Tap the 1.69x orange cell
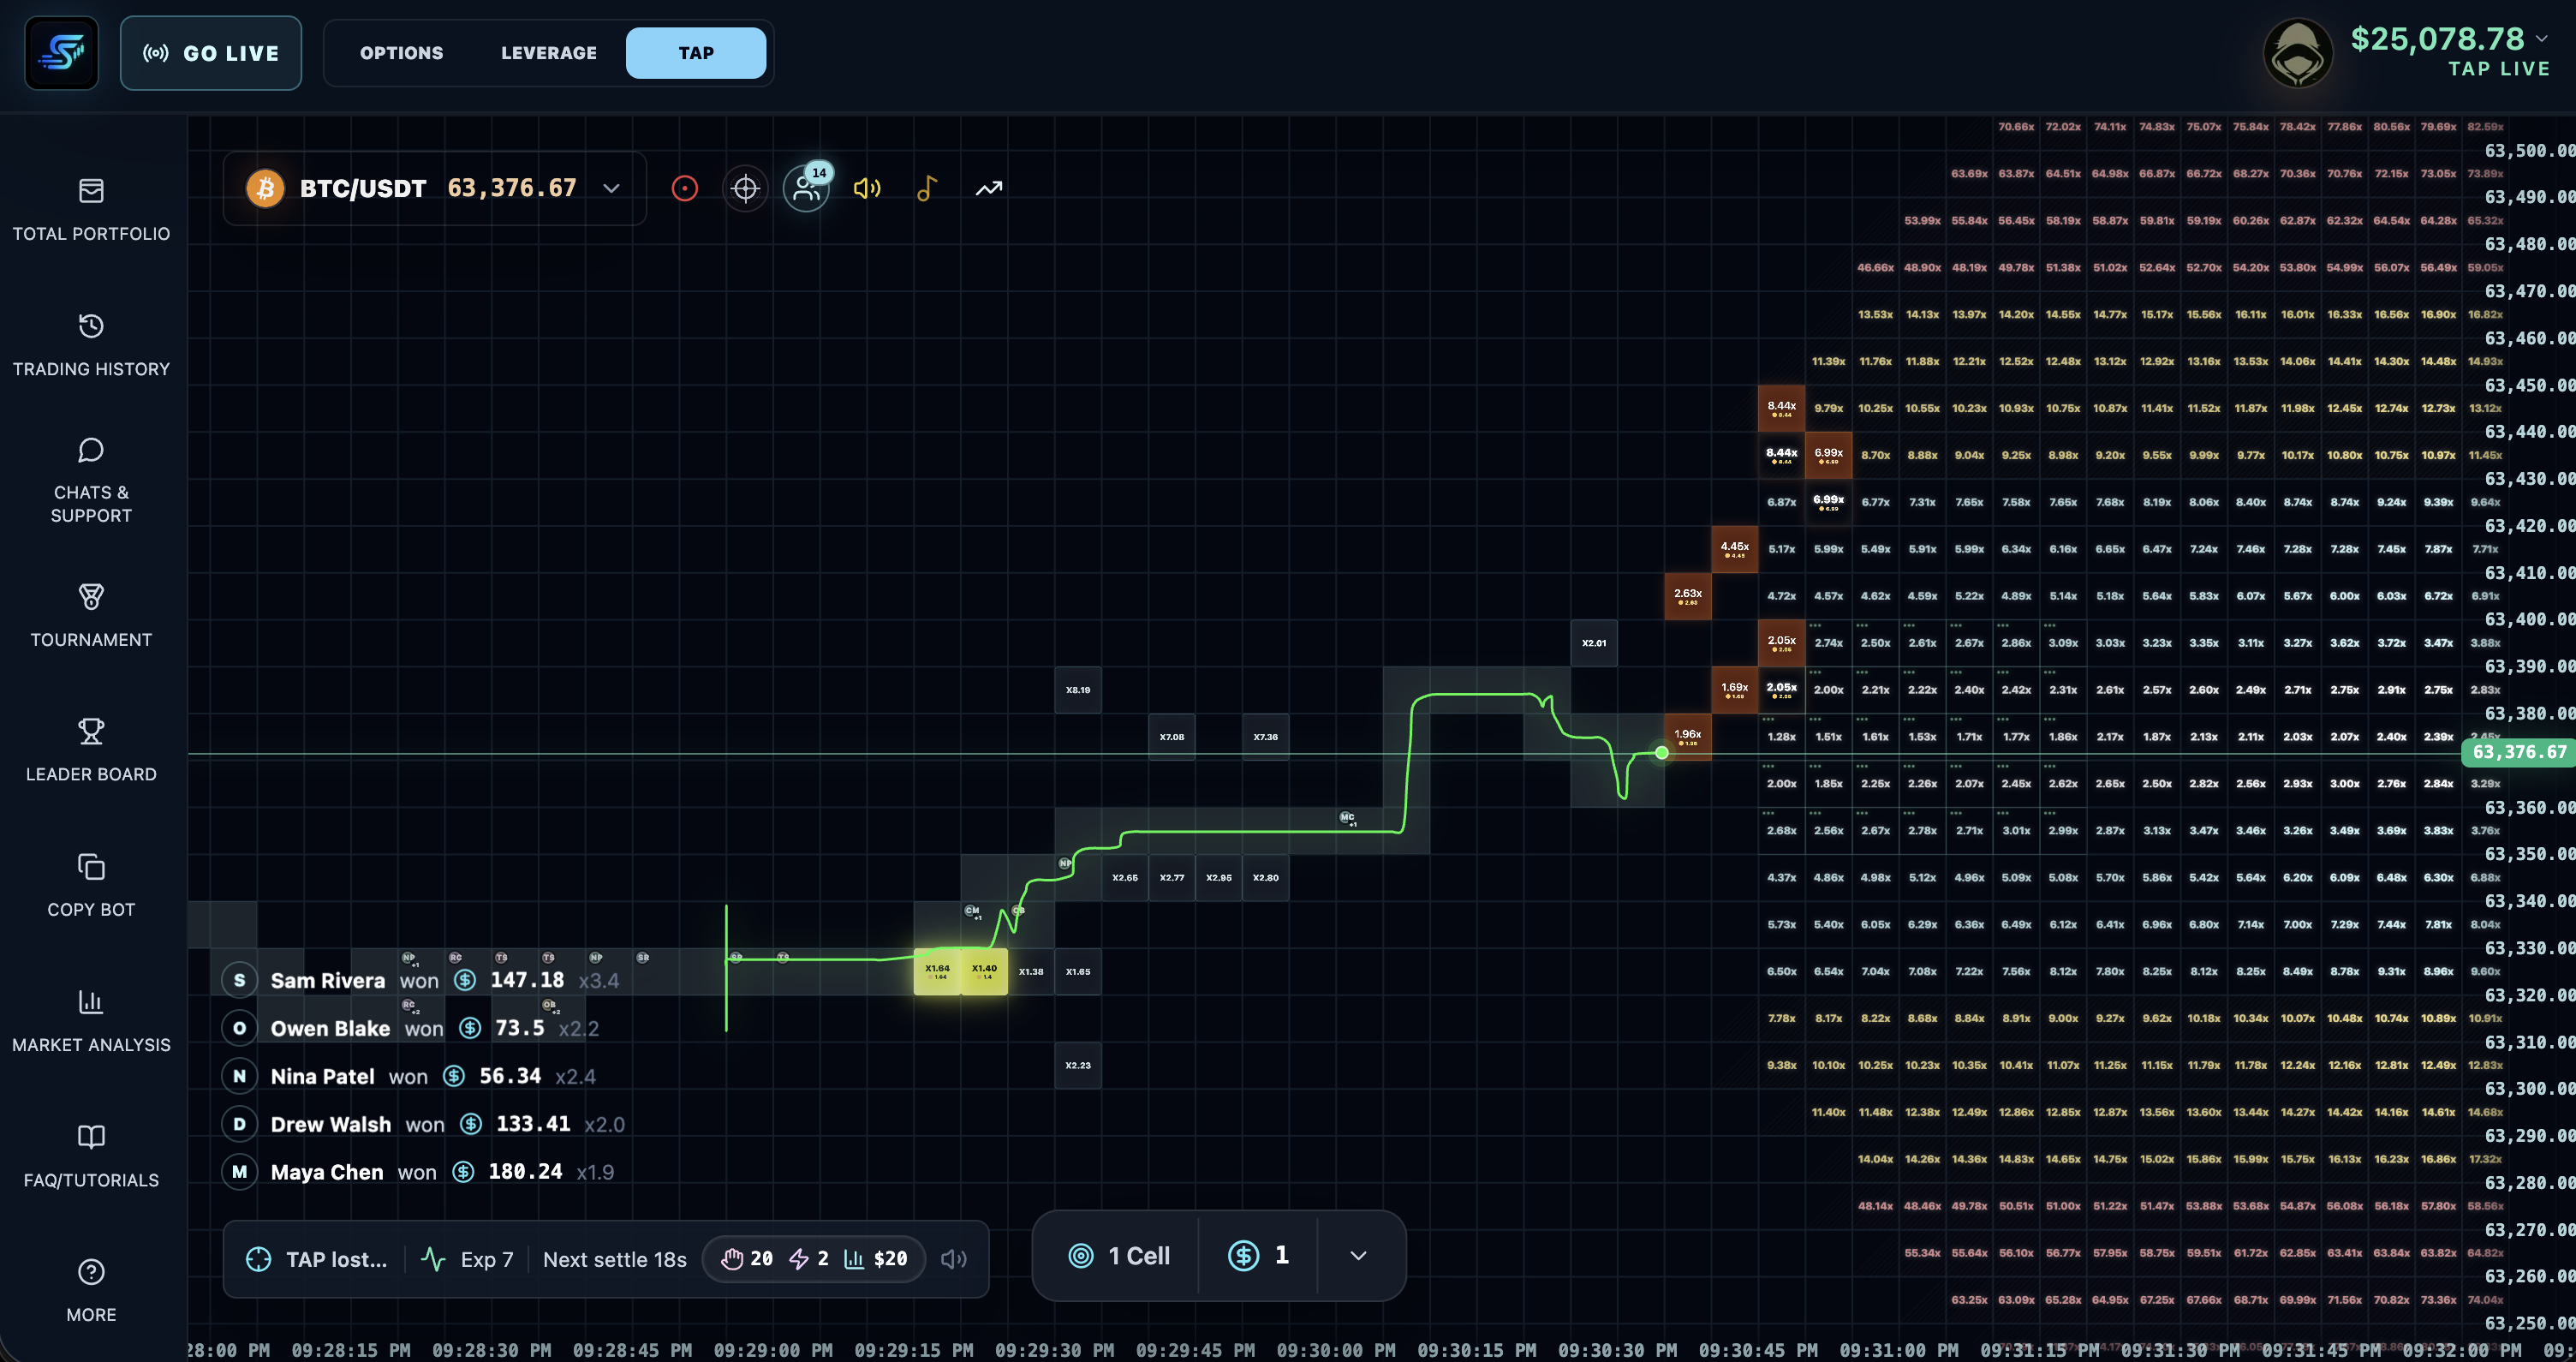 (1735, 690)
